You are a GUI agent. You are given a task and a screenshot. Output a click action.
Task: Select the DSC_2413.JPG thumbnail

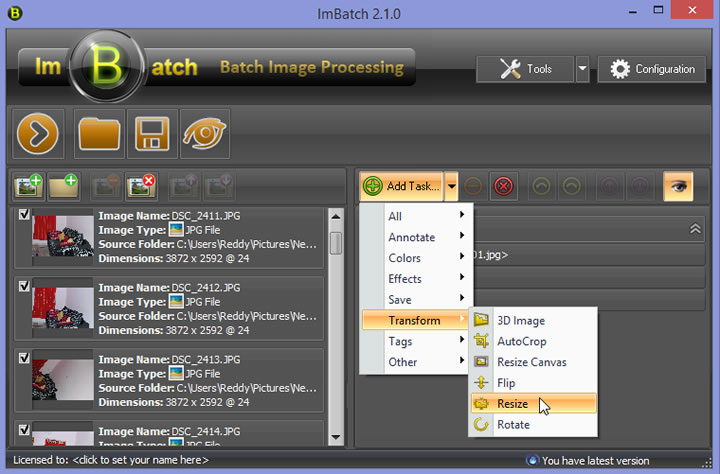point(63,379)
